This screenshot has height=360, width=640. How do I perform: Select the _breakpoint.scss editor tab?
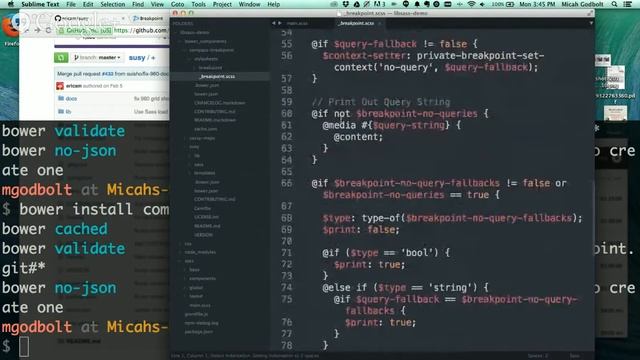click(356, 23)
